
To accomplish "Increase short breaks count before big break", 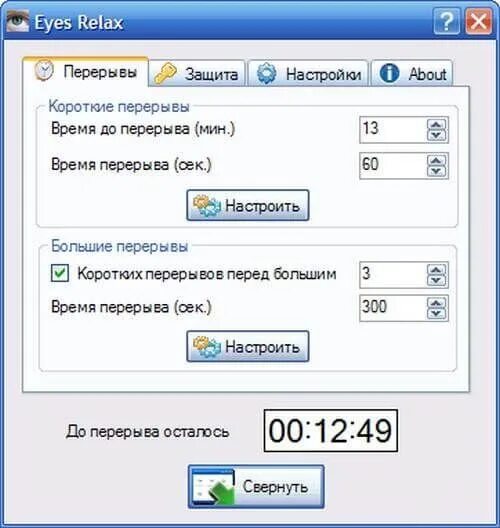I will (436, 269).
